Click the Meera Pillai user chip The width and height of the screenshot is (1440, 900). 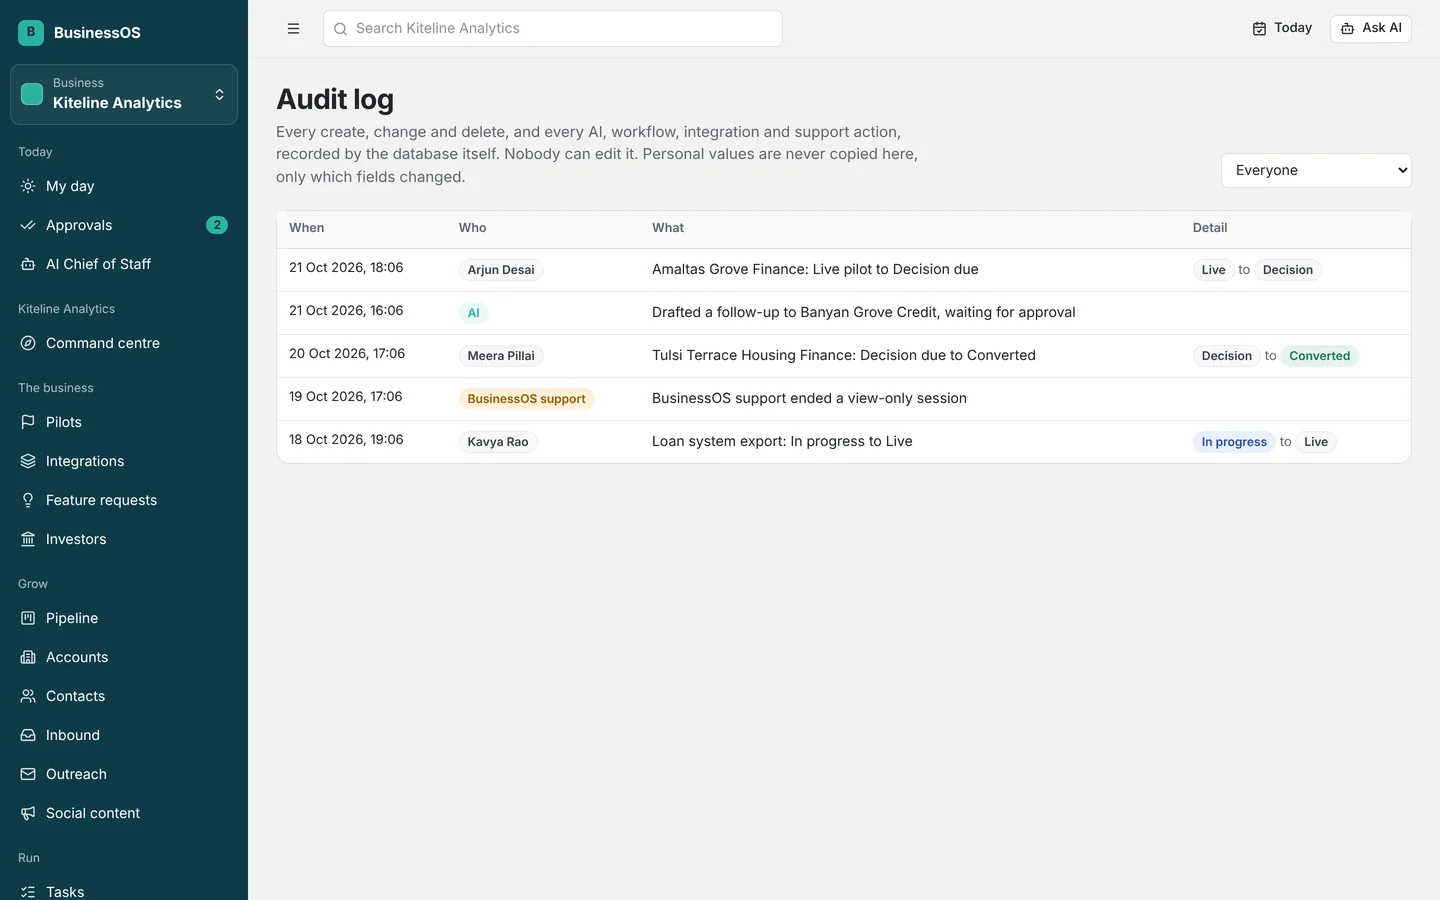501,356
